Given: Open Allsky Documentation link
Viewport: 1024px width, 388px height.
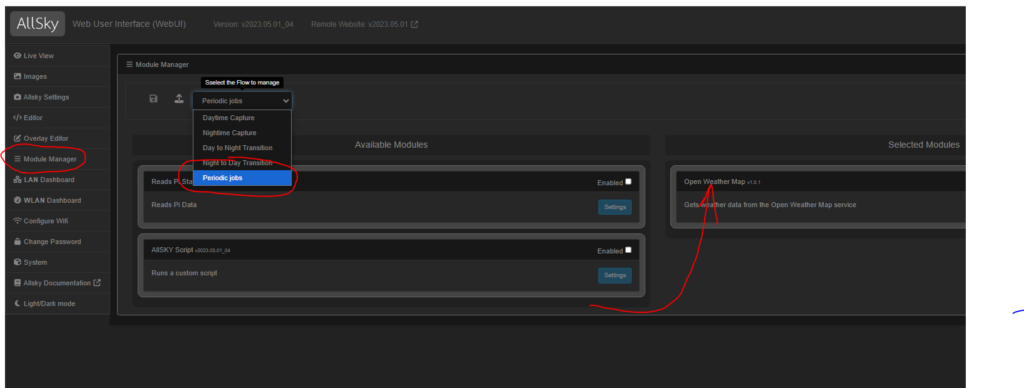Looking at the screenshot, I should point(57,283).
